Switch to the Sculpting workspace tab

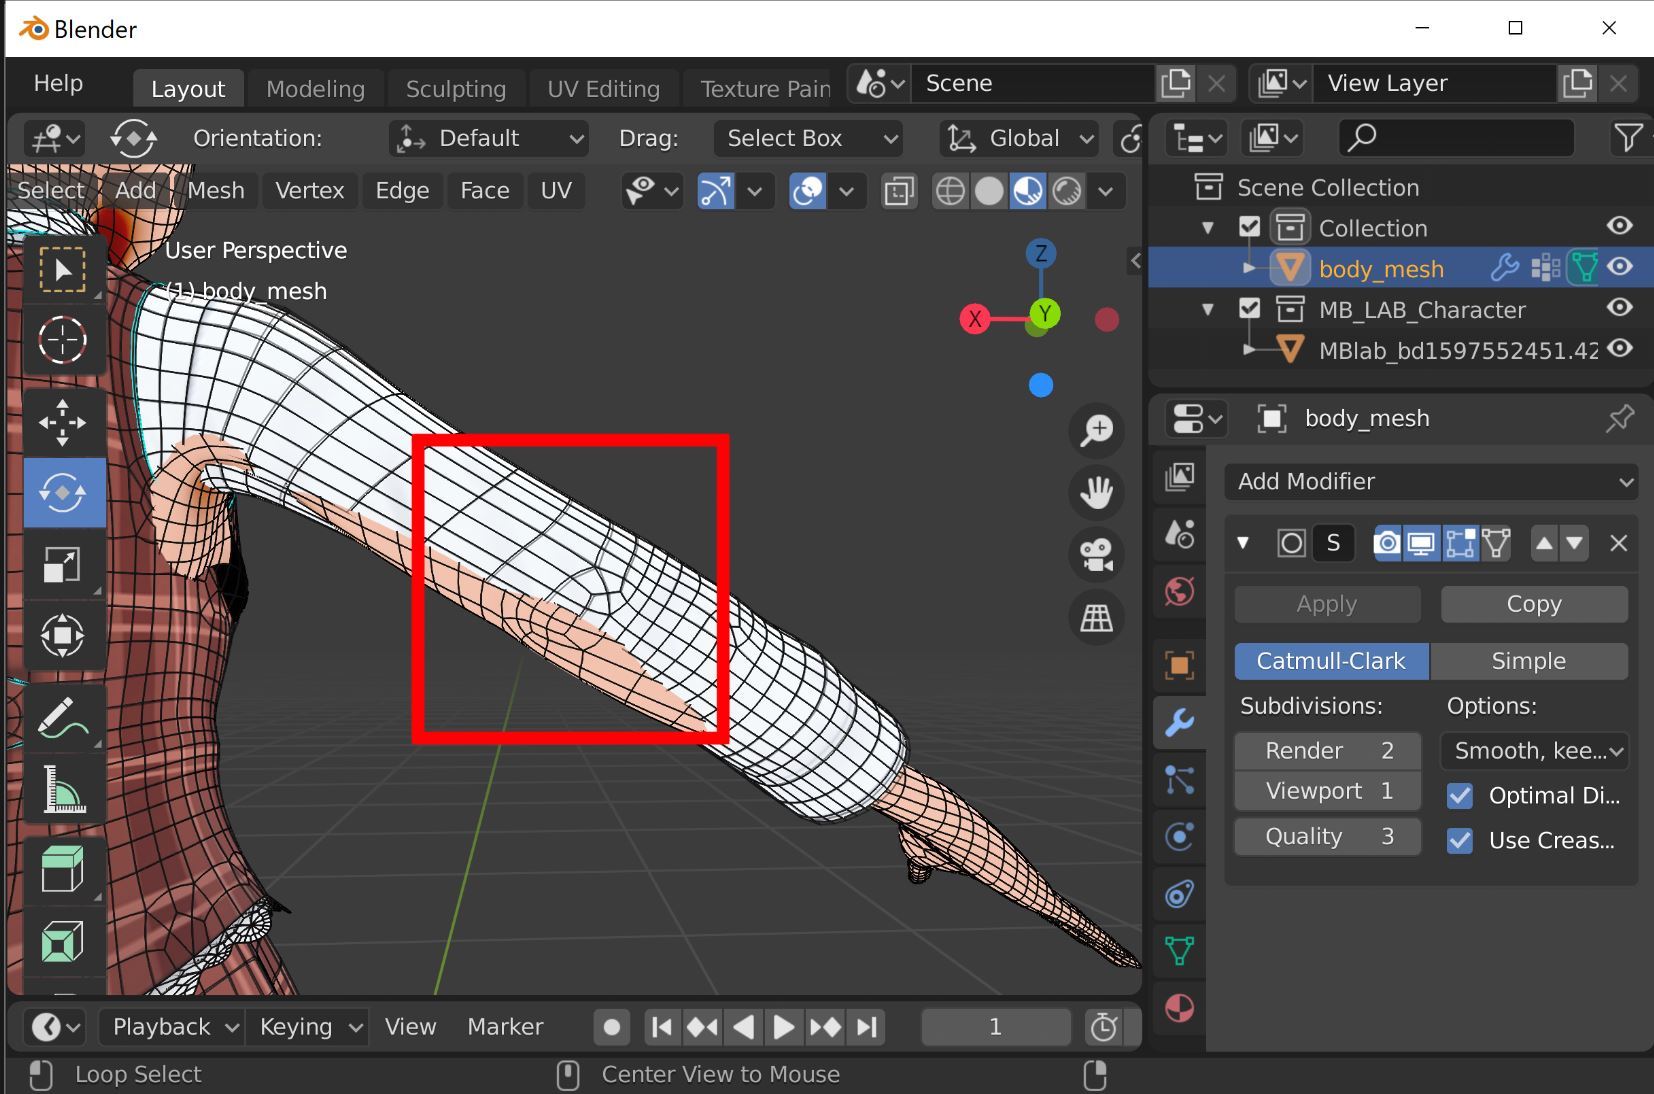(x=455, y=89)
